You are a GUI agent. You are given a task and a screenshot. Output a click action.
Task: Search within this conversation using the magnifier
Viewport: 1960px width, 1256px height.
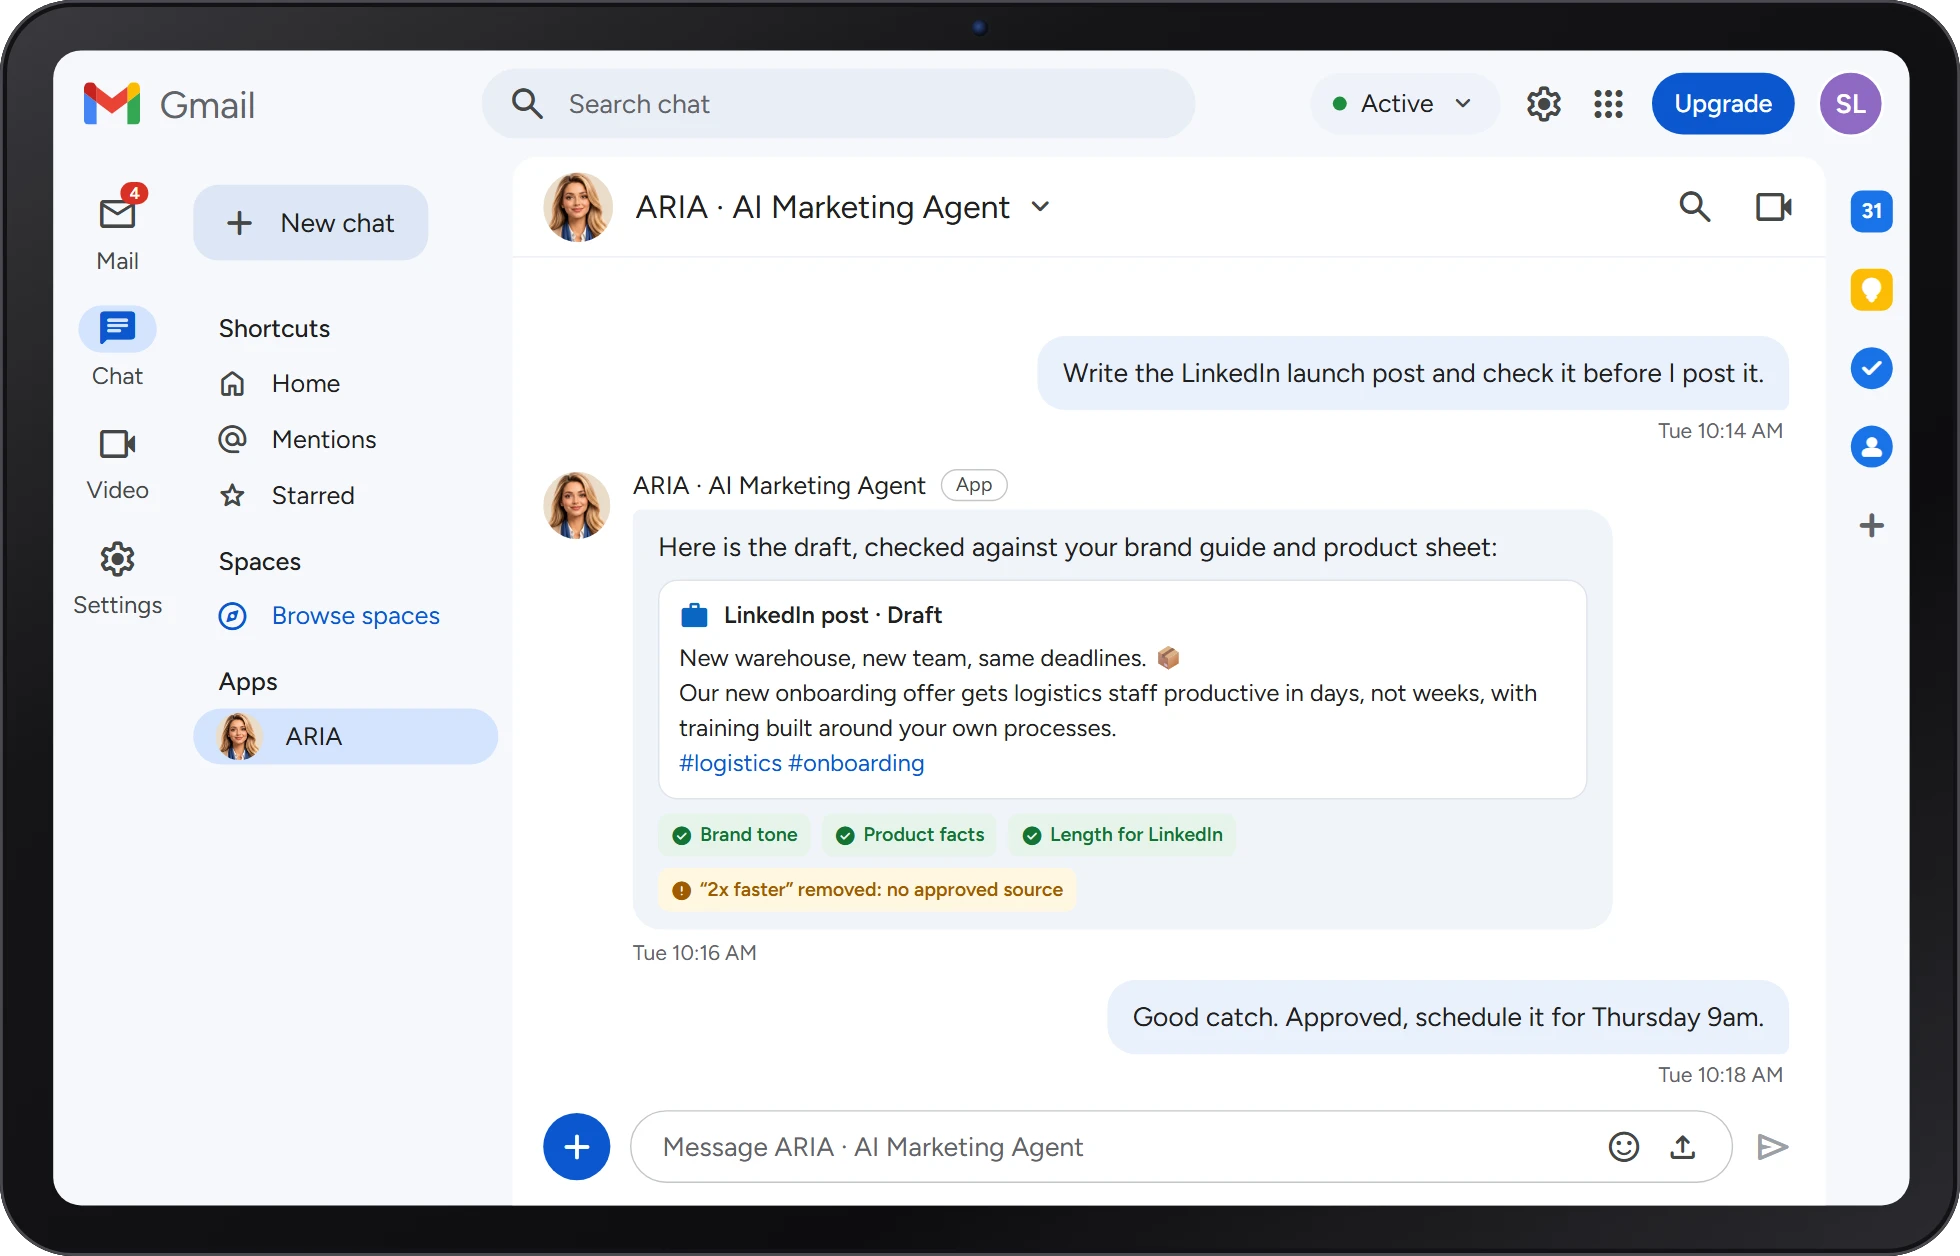(1694, 207)
